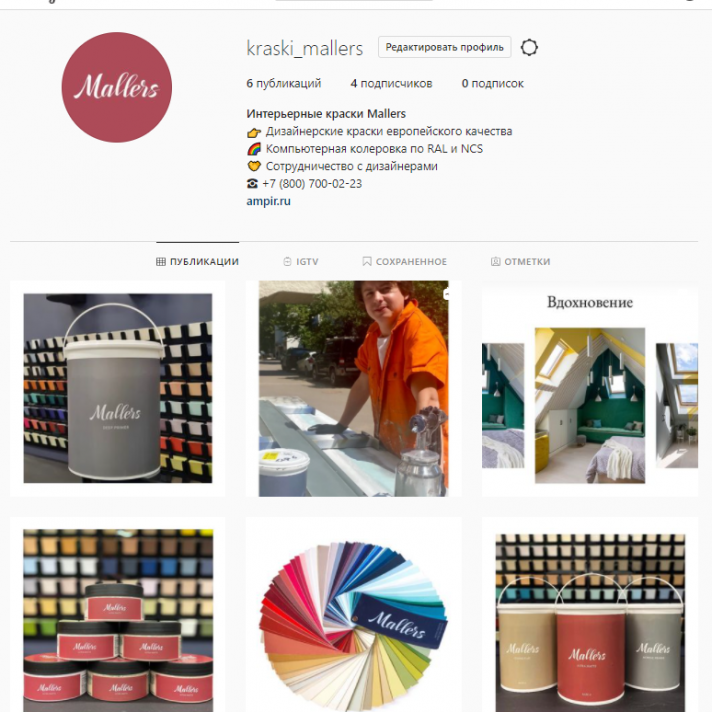Viewport: 712px width, 712px height.
Task: Open the 0 подписок following list
Action: (493, 84)
